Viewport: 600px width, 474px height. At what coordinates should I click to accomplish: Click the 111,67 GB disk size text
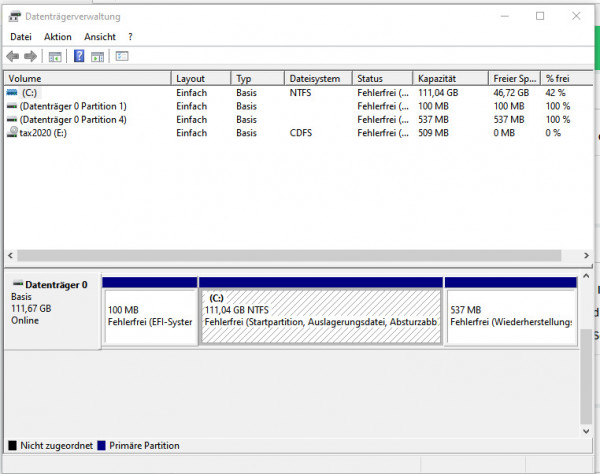(31, 308)
